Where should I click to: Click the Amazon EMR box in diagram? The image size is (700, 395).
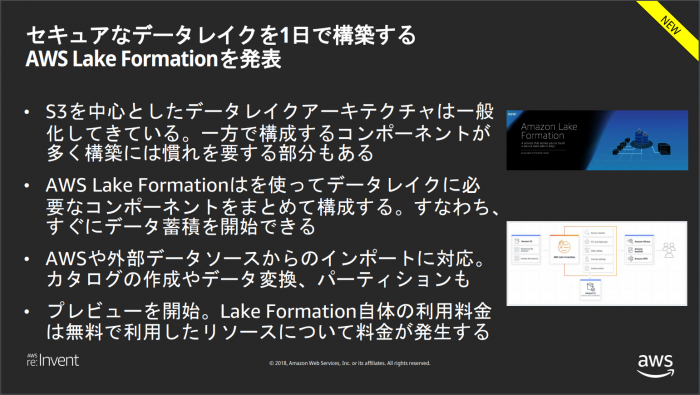click(x=640, y=258)
